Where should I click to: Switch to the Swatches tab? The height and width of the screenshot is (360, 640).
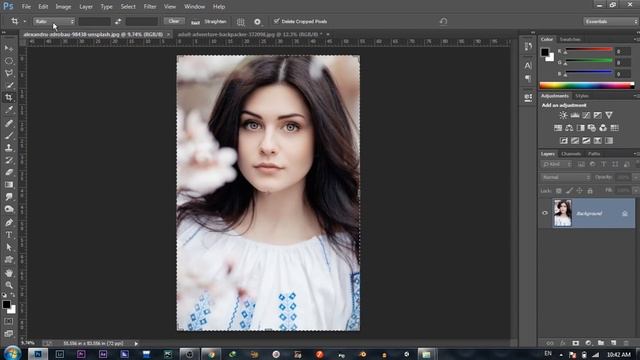click(x=570, y=39)
